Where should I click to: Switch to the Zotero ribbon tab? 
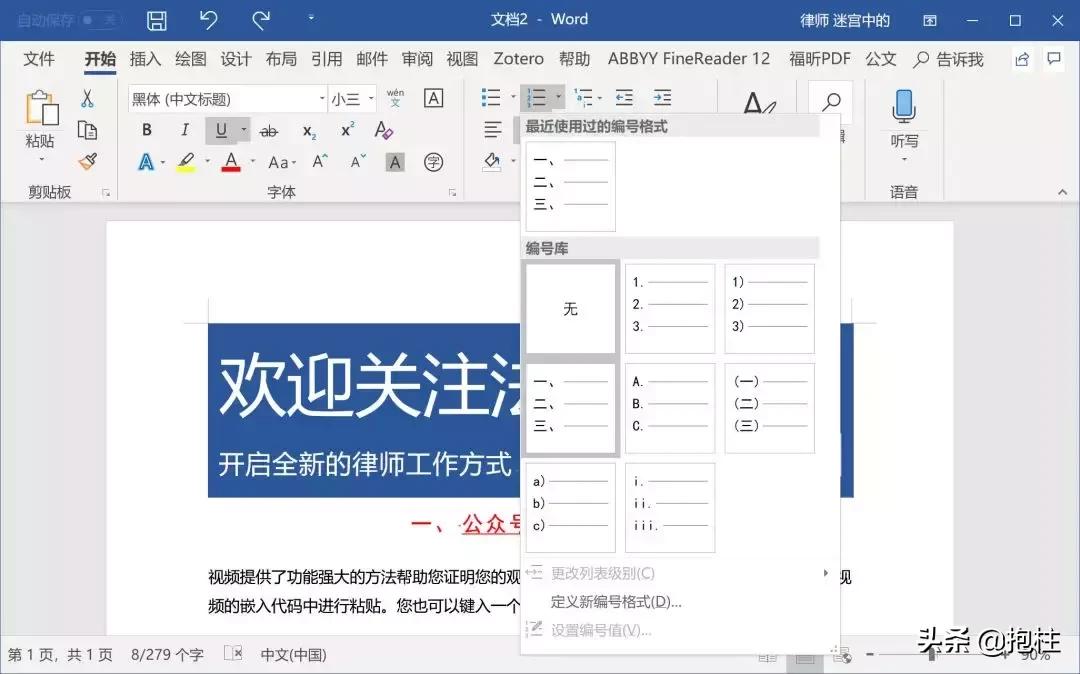pos(518,58)
